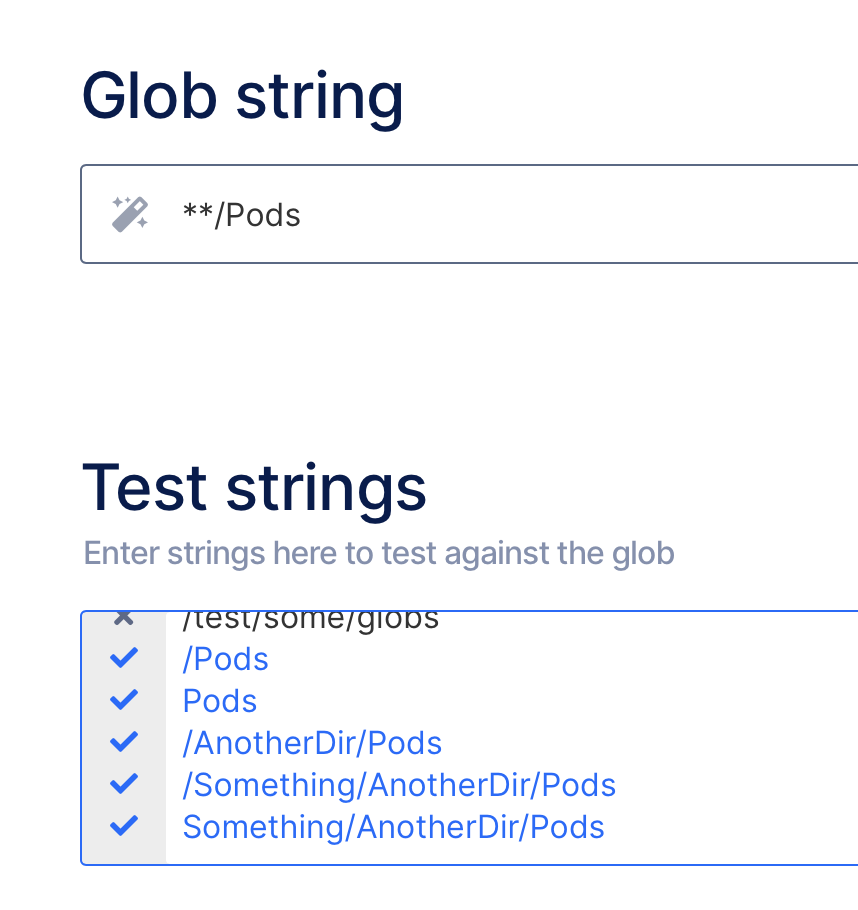Click the Test strings heading
Viewport: 858px width, 910px height.
[x=255, y=488]
